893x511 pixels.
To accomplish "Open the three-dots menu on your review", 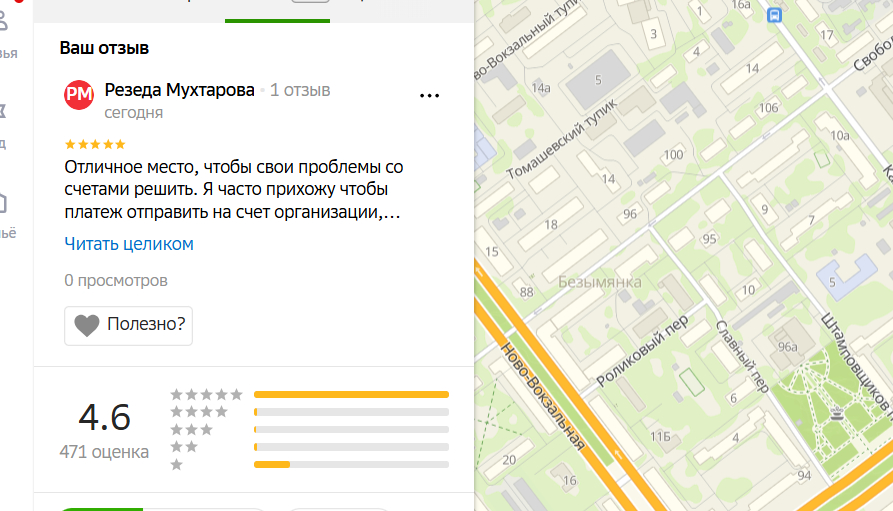I will [x=429, y=96].
